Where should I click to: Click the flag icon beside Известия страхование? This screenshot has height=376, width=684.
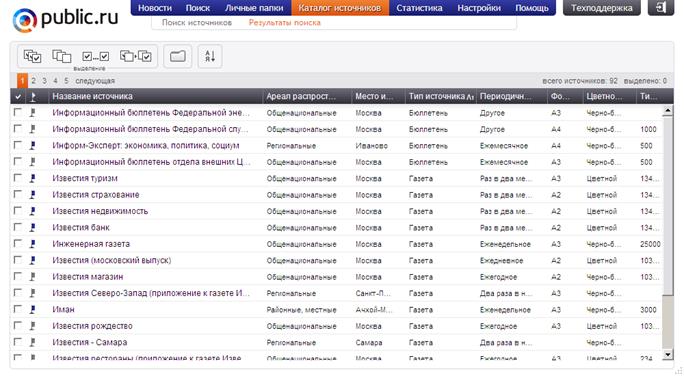tap(33, 195)
